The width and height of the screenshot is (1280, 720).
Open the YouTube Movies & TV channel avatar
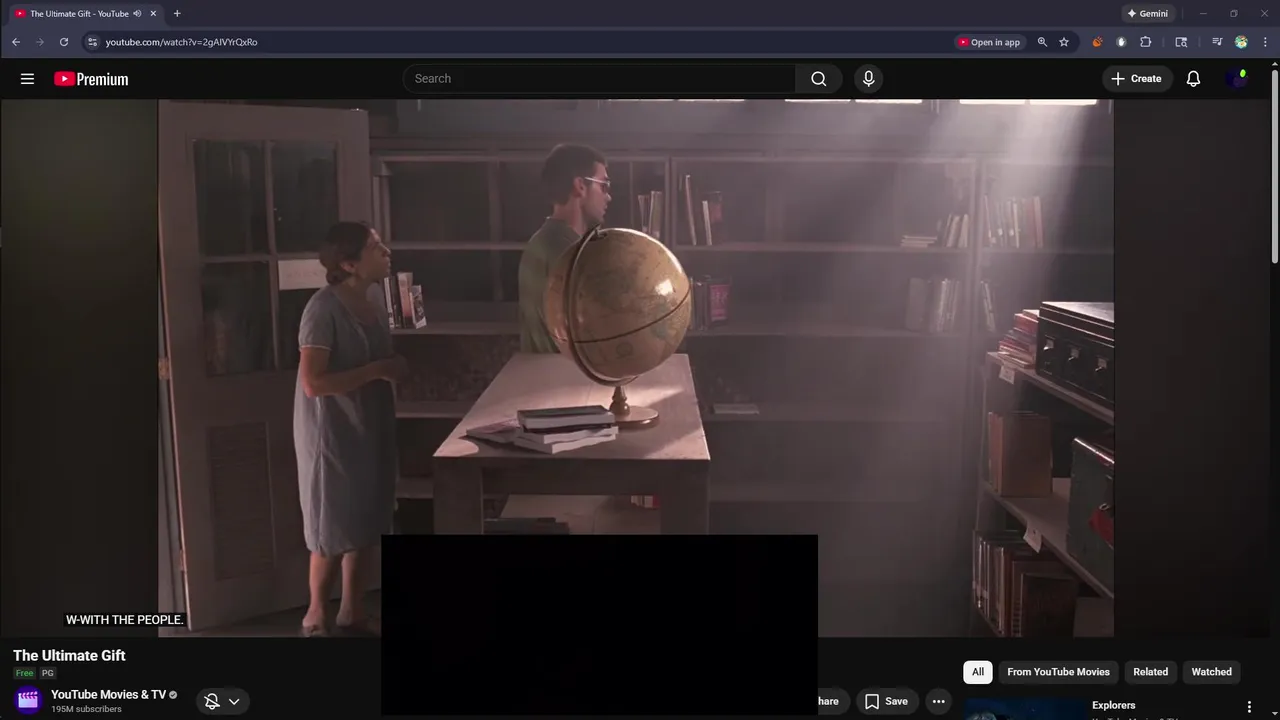pos(28,700)
